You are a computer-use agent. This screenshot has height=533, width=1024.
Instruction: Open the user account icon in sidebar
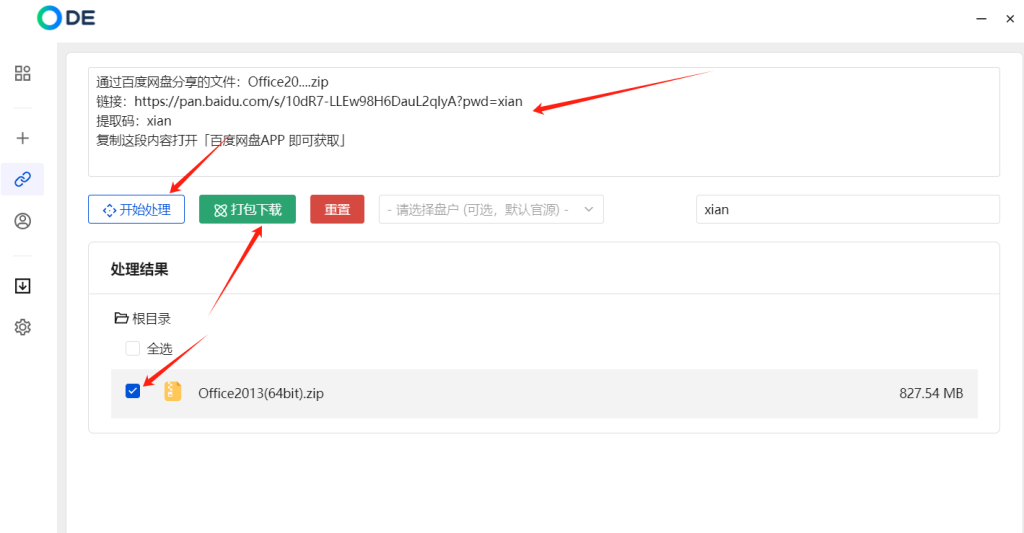[x=23, y=221]
